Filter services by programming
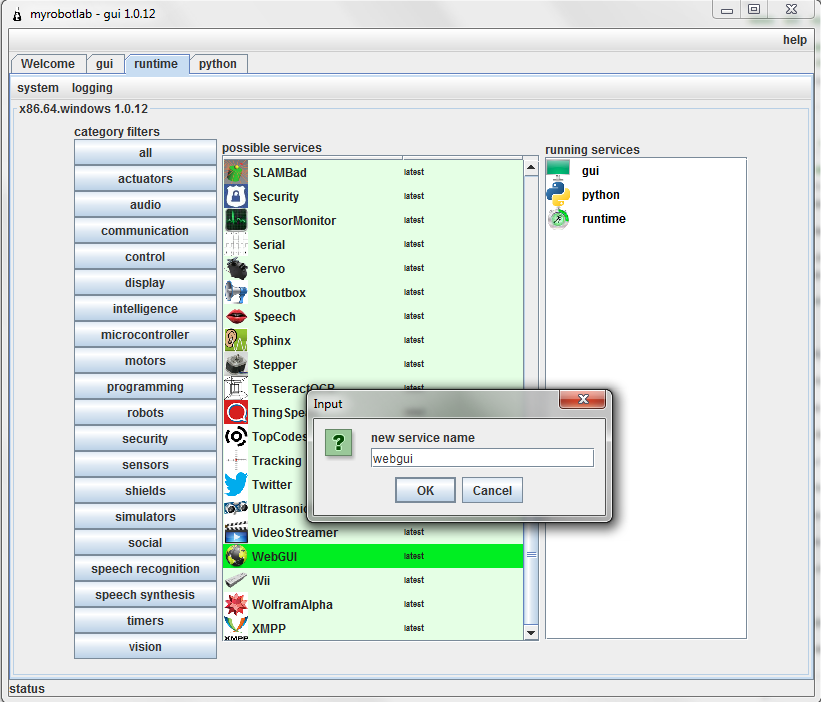 pos(146,387)
